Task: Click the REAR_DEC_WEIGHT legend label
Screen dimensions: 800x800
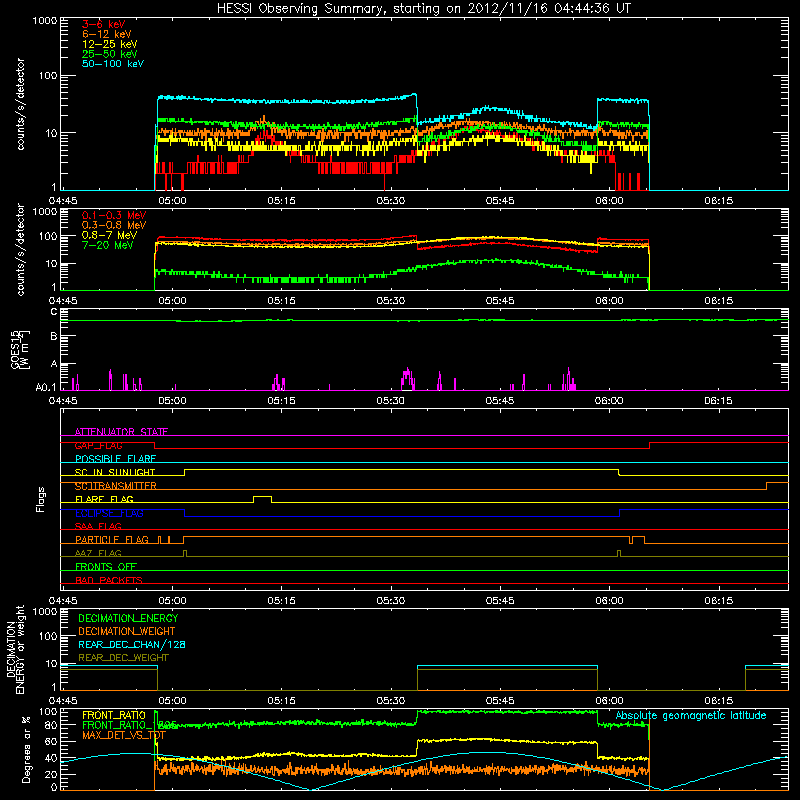Action: [123, 658]
